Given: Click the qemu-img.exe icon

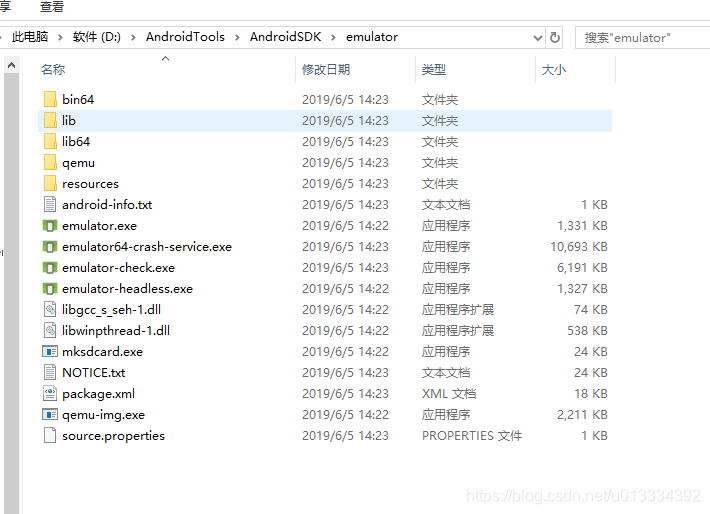Looking at the screenshot, I should pyautogui.click(x=50, y=414).
